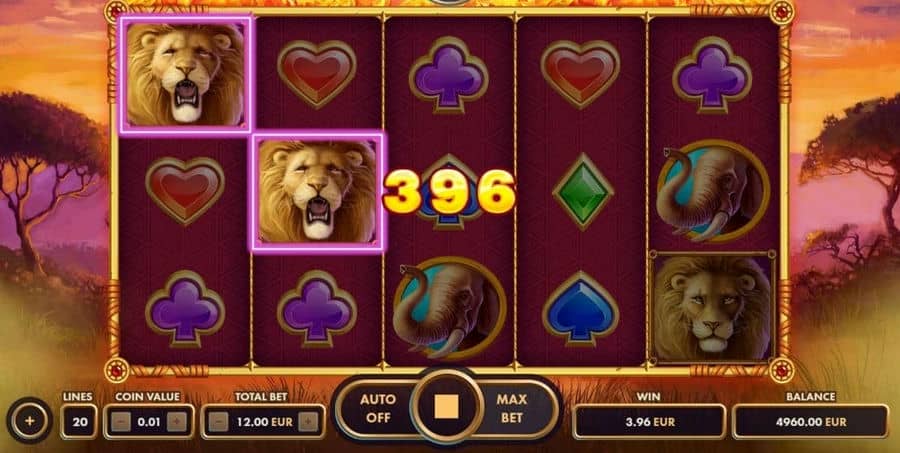The height and width of the screenshot is (453, 900).
Task: Open the round plus menu button
Action: click(x=30, y=421)
